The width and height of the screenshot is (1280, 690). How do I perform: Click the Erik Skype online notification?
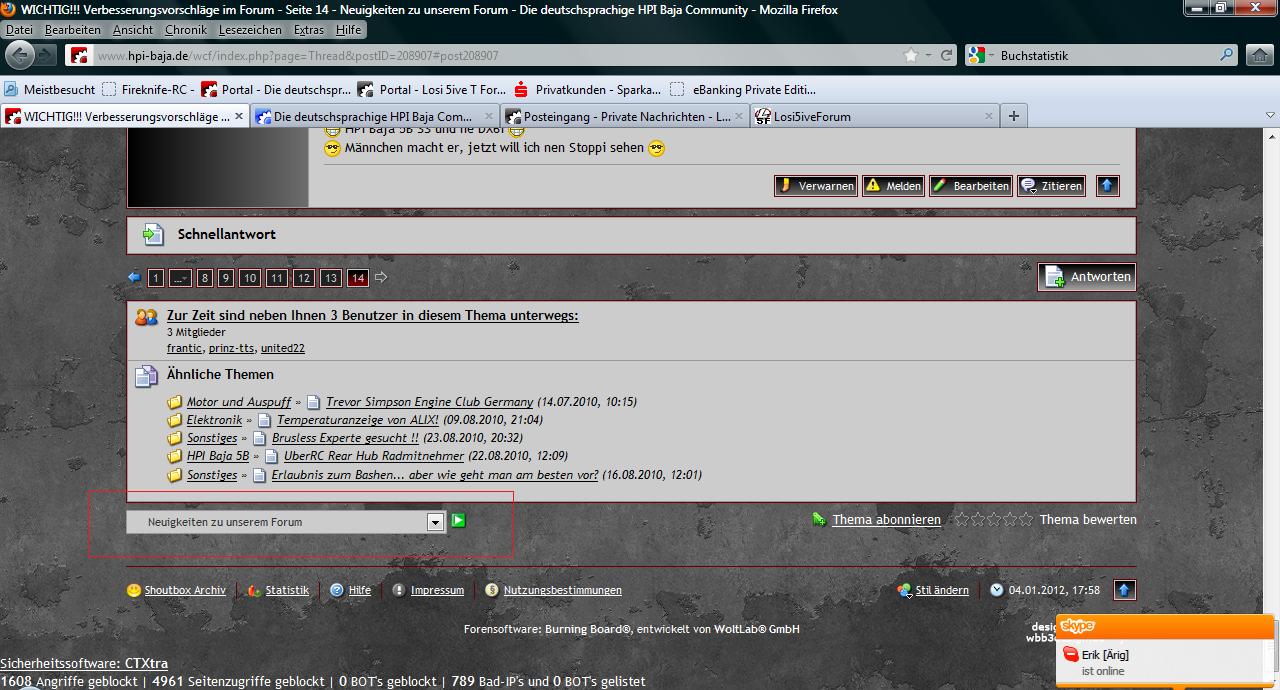(x=1165, y=662)
